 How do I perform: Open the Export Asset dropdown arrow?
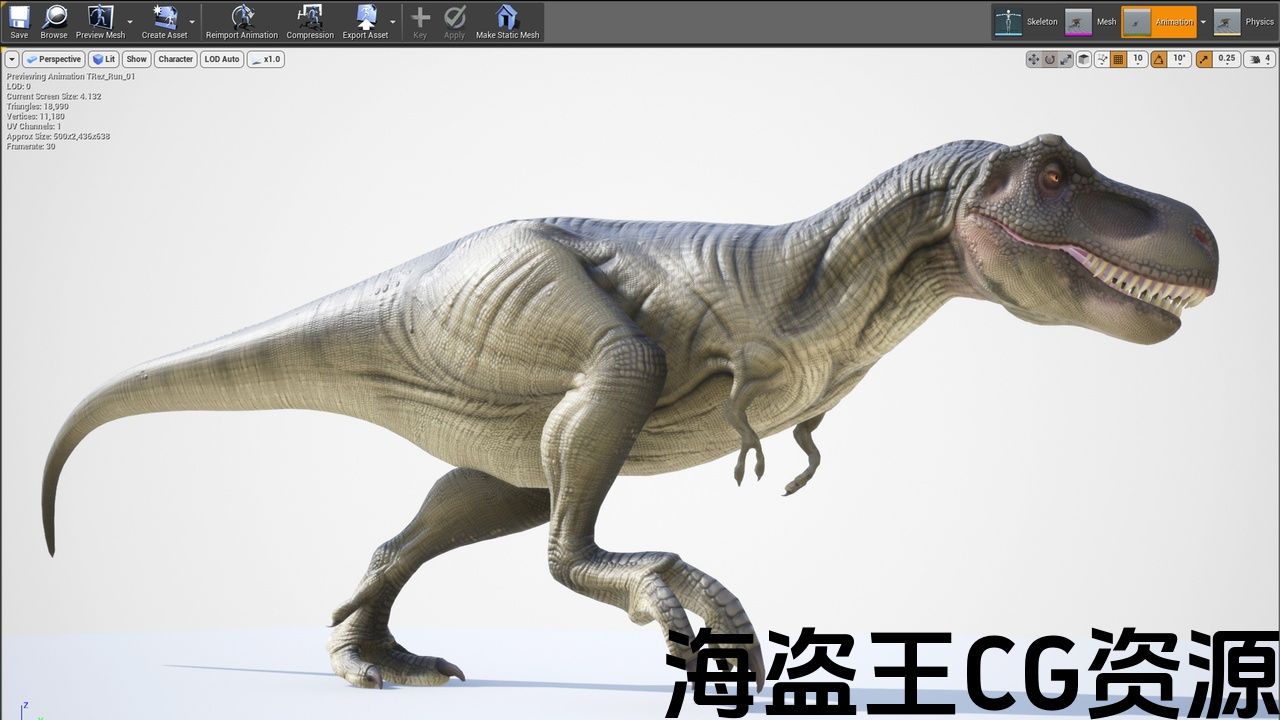392,22
